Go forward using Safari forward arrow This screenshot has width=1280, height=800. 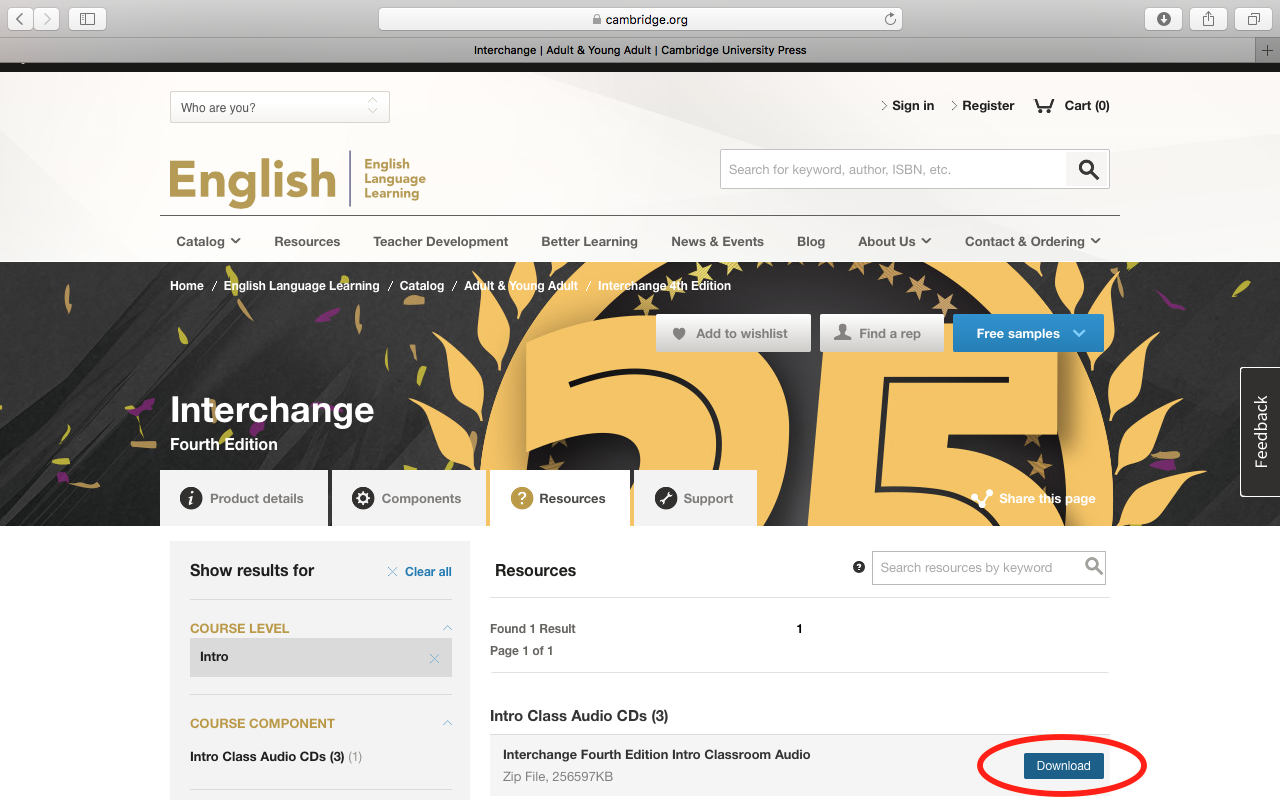47,18
